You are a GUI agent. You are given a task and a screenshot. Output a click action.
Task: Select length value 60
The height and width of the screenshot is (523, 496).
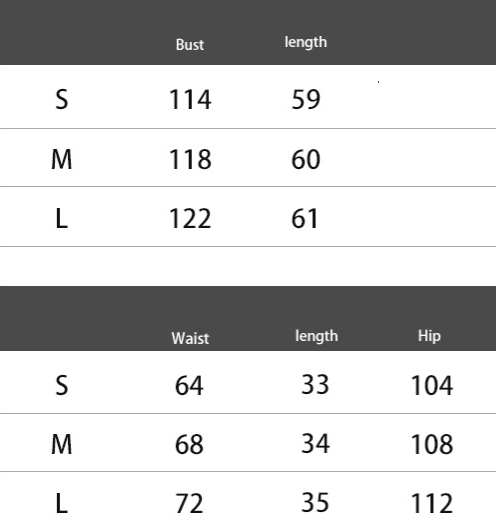click(306, 159)
